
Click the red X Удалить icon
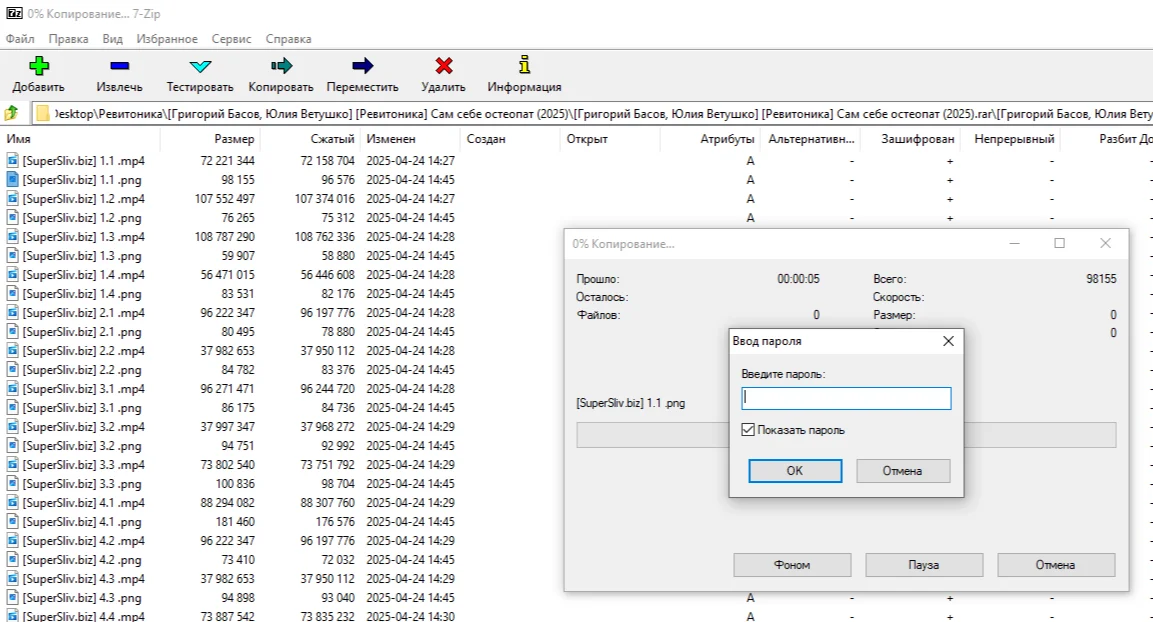[443, 66]
